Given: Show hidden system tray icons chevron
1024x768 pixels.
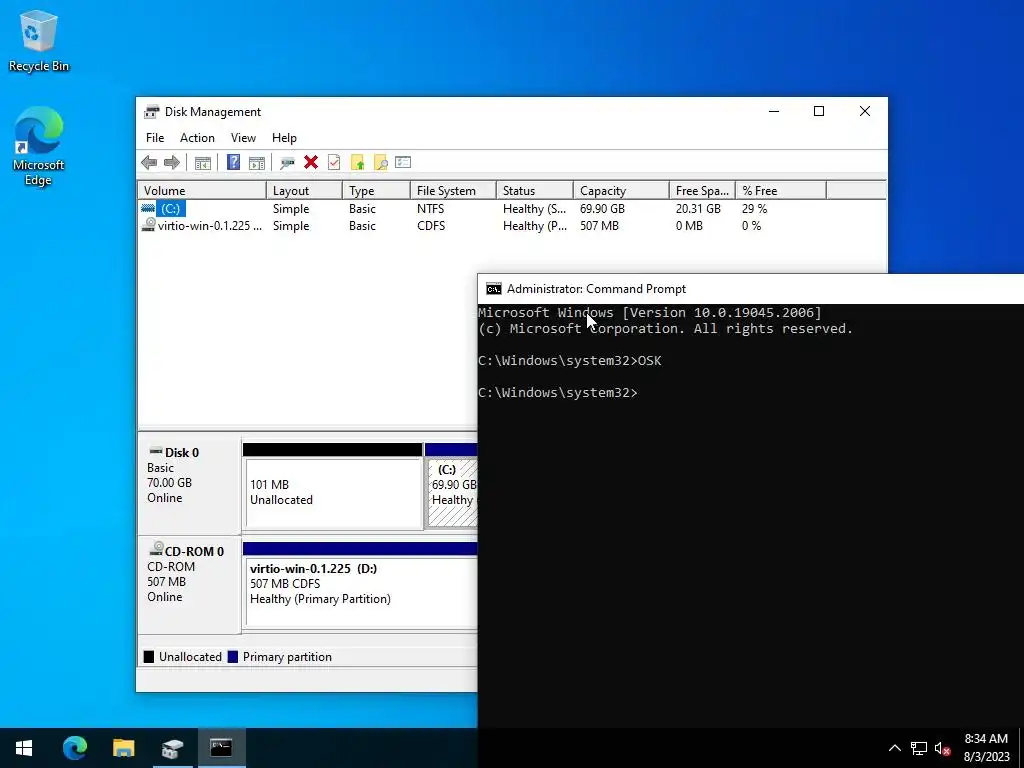Looking at the screenshot, I should coord(895,748).
